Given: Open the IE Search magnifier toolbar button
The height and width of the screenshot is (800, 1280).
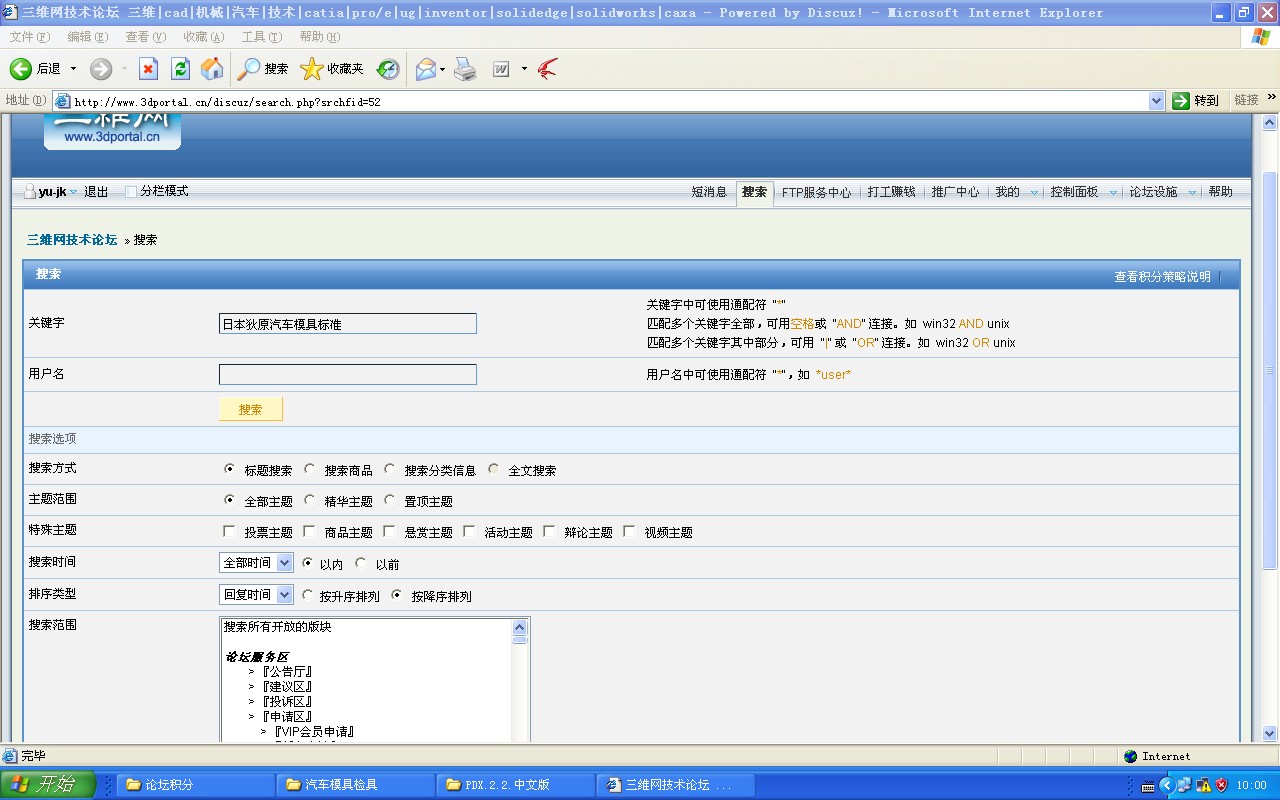Looking at the screenshot, I should pyautogui.click(x=248, y=69).
